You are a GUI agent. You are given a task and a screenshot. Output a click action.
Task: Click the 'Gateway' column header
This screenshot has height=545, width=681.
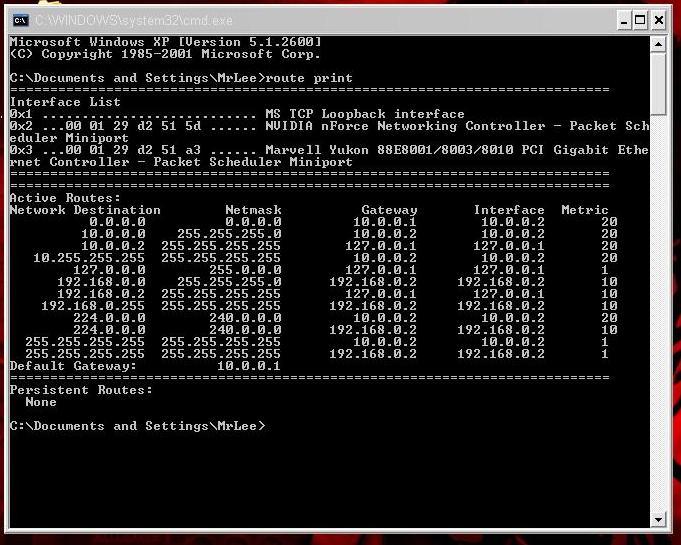pyautogui.click(x=389, y=210)
